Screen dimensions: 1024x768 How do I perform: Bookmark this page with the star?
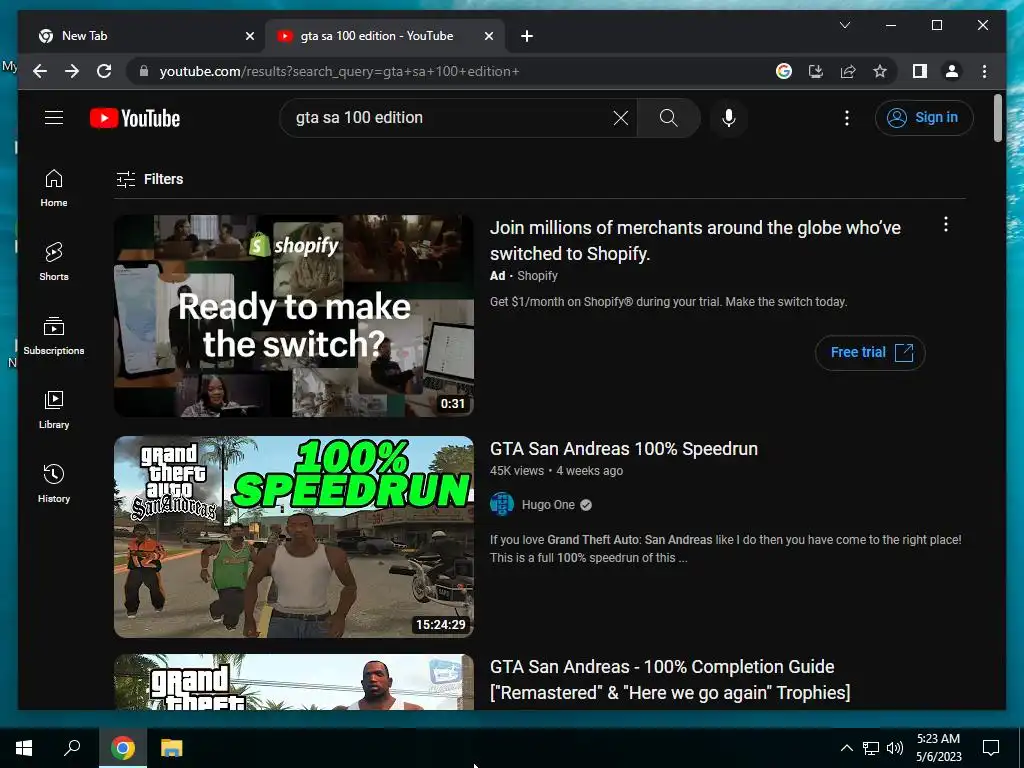tap(880, 71)
